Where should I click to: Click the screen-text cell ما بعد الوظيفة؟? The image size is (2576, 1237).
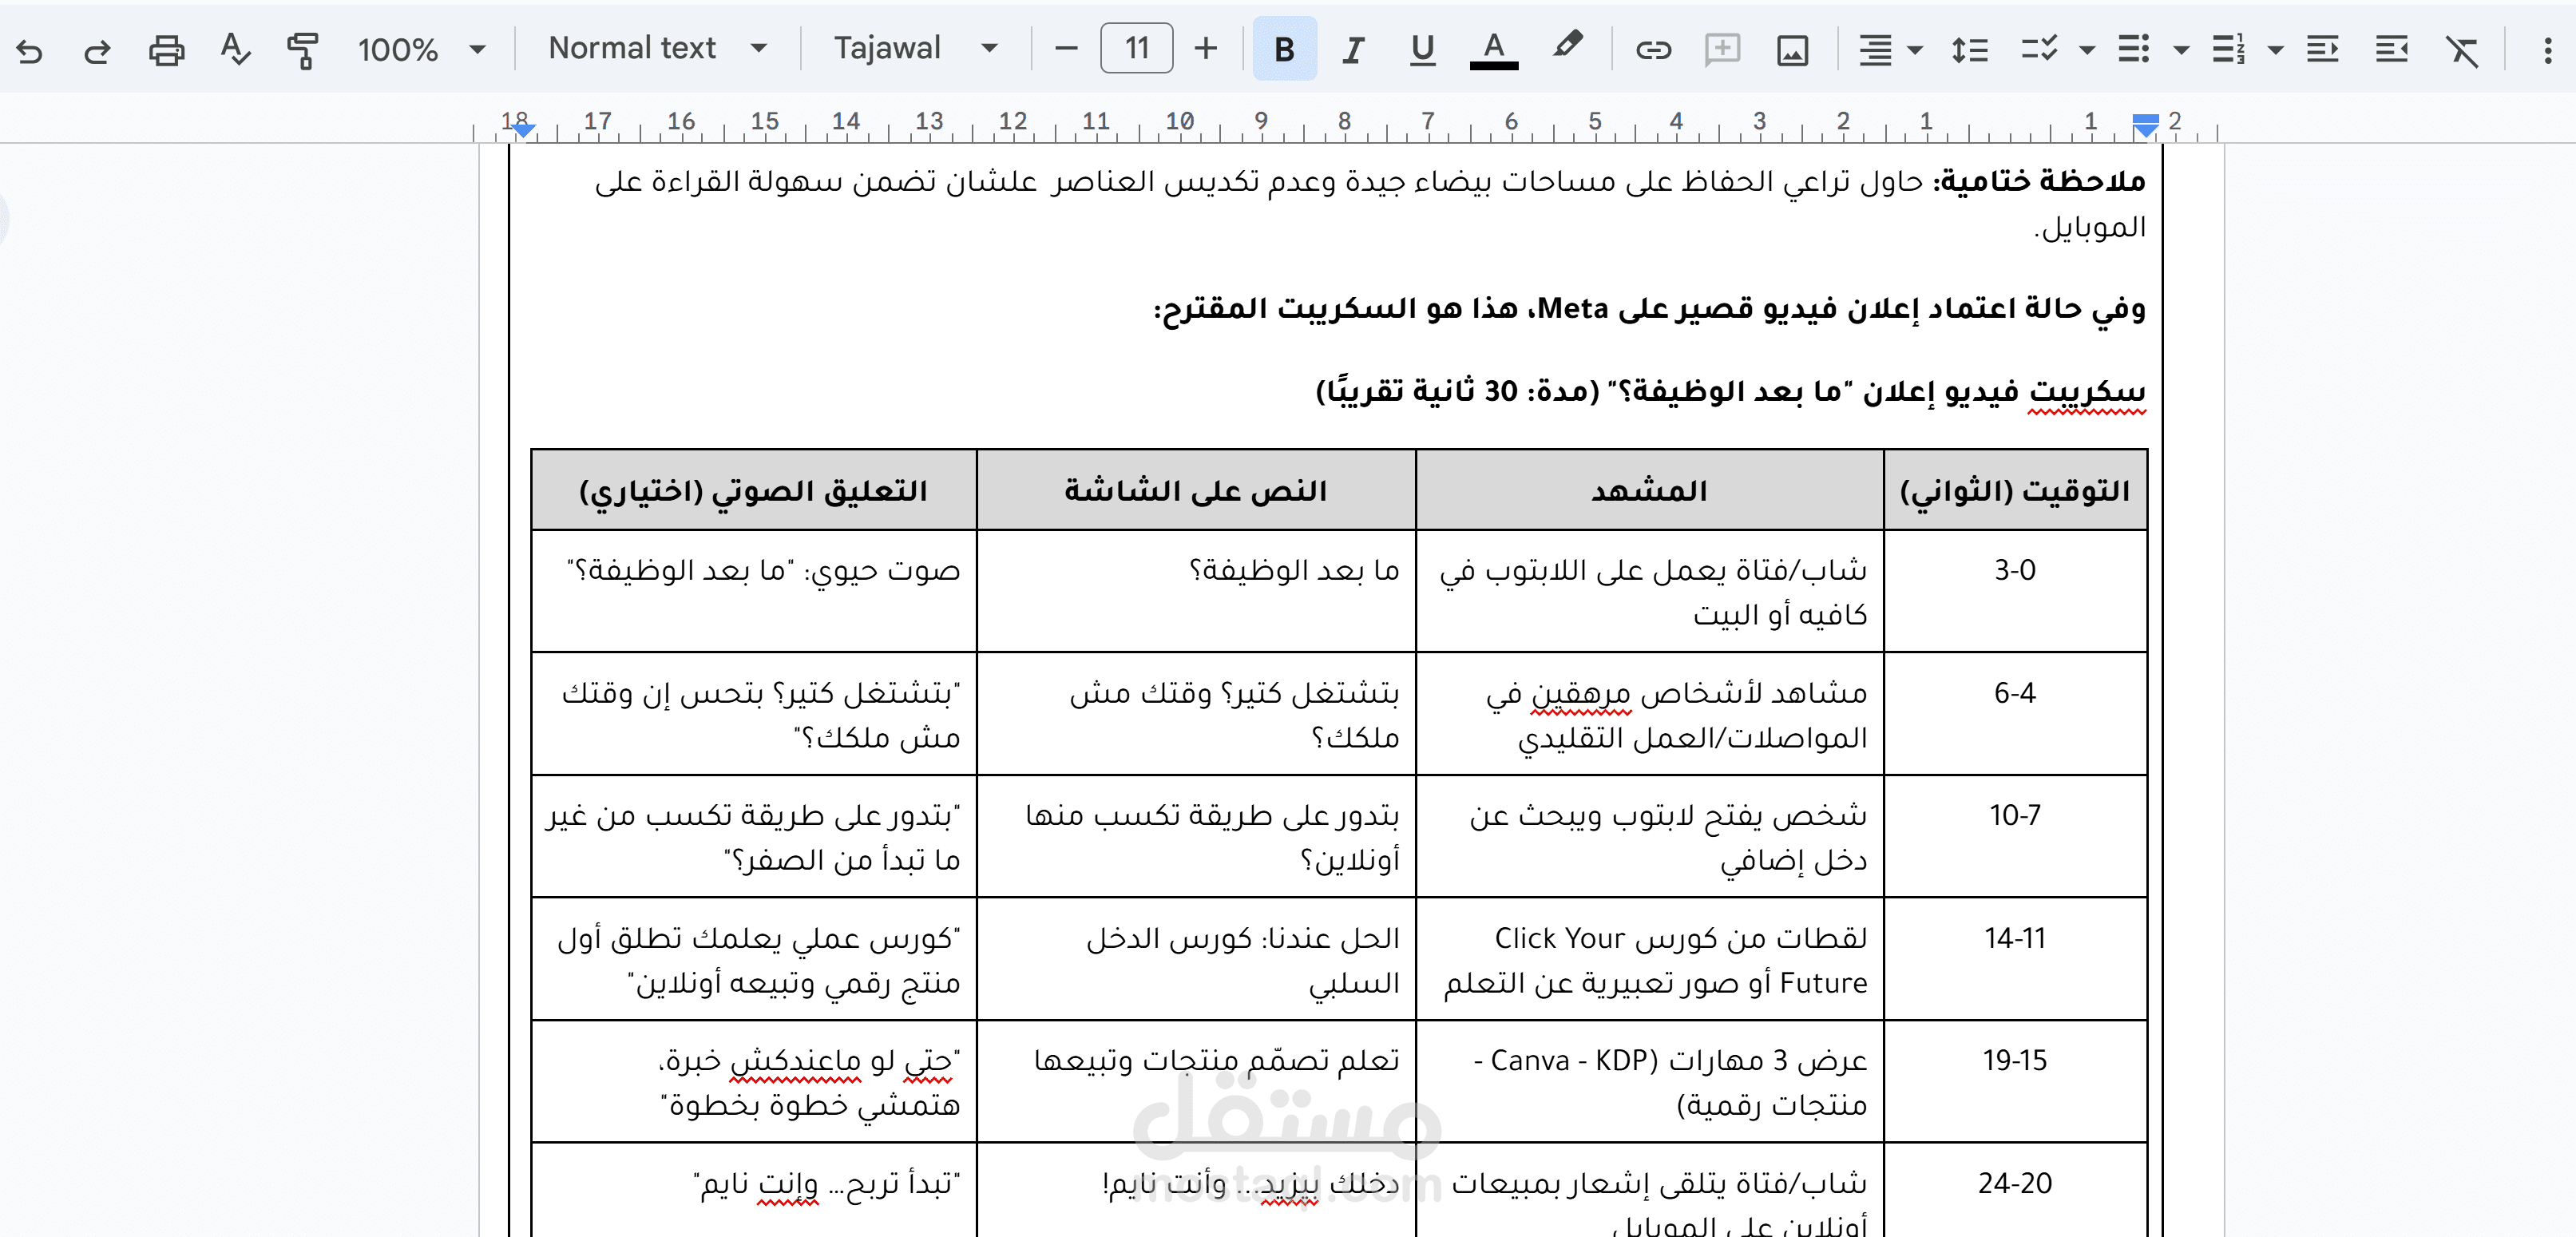[x=1196, y=591]
